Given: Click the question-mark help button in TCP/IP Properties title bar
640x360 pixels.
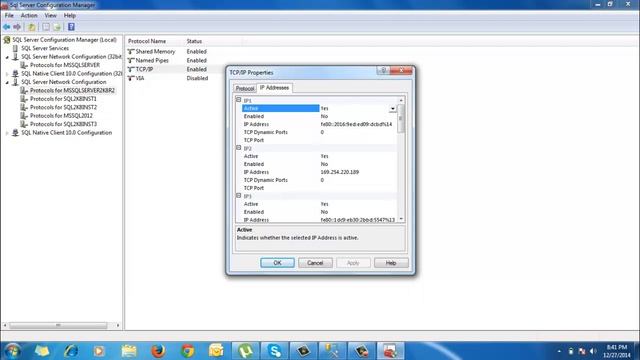Looking at the screenshot, I should click(x=383, y=71).
